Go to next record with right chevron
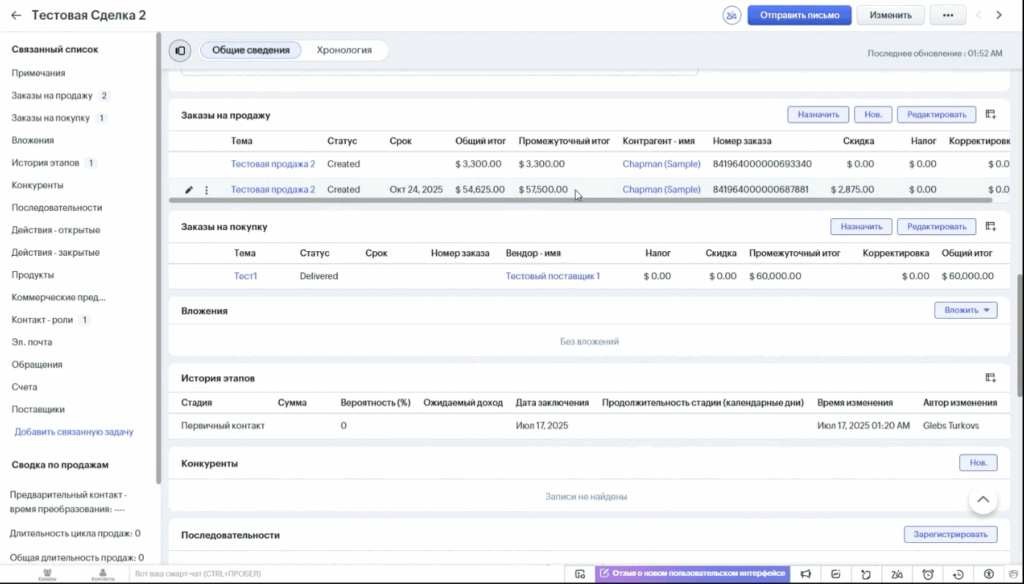Screen dimensions: 1024x584 [x=998, y=15]
